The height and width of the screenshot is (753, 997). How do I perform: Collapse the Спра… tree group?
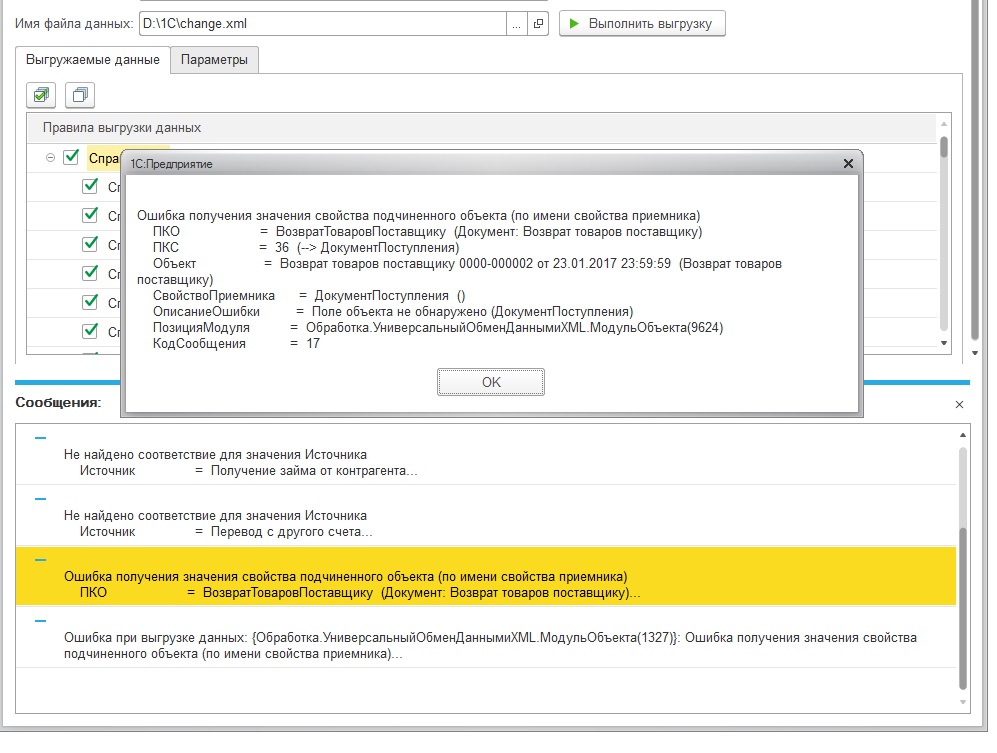click(50, 158)
